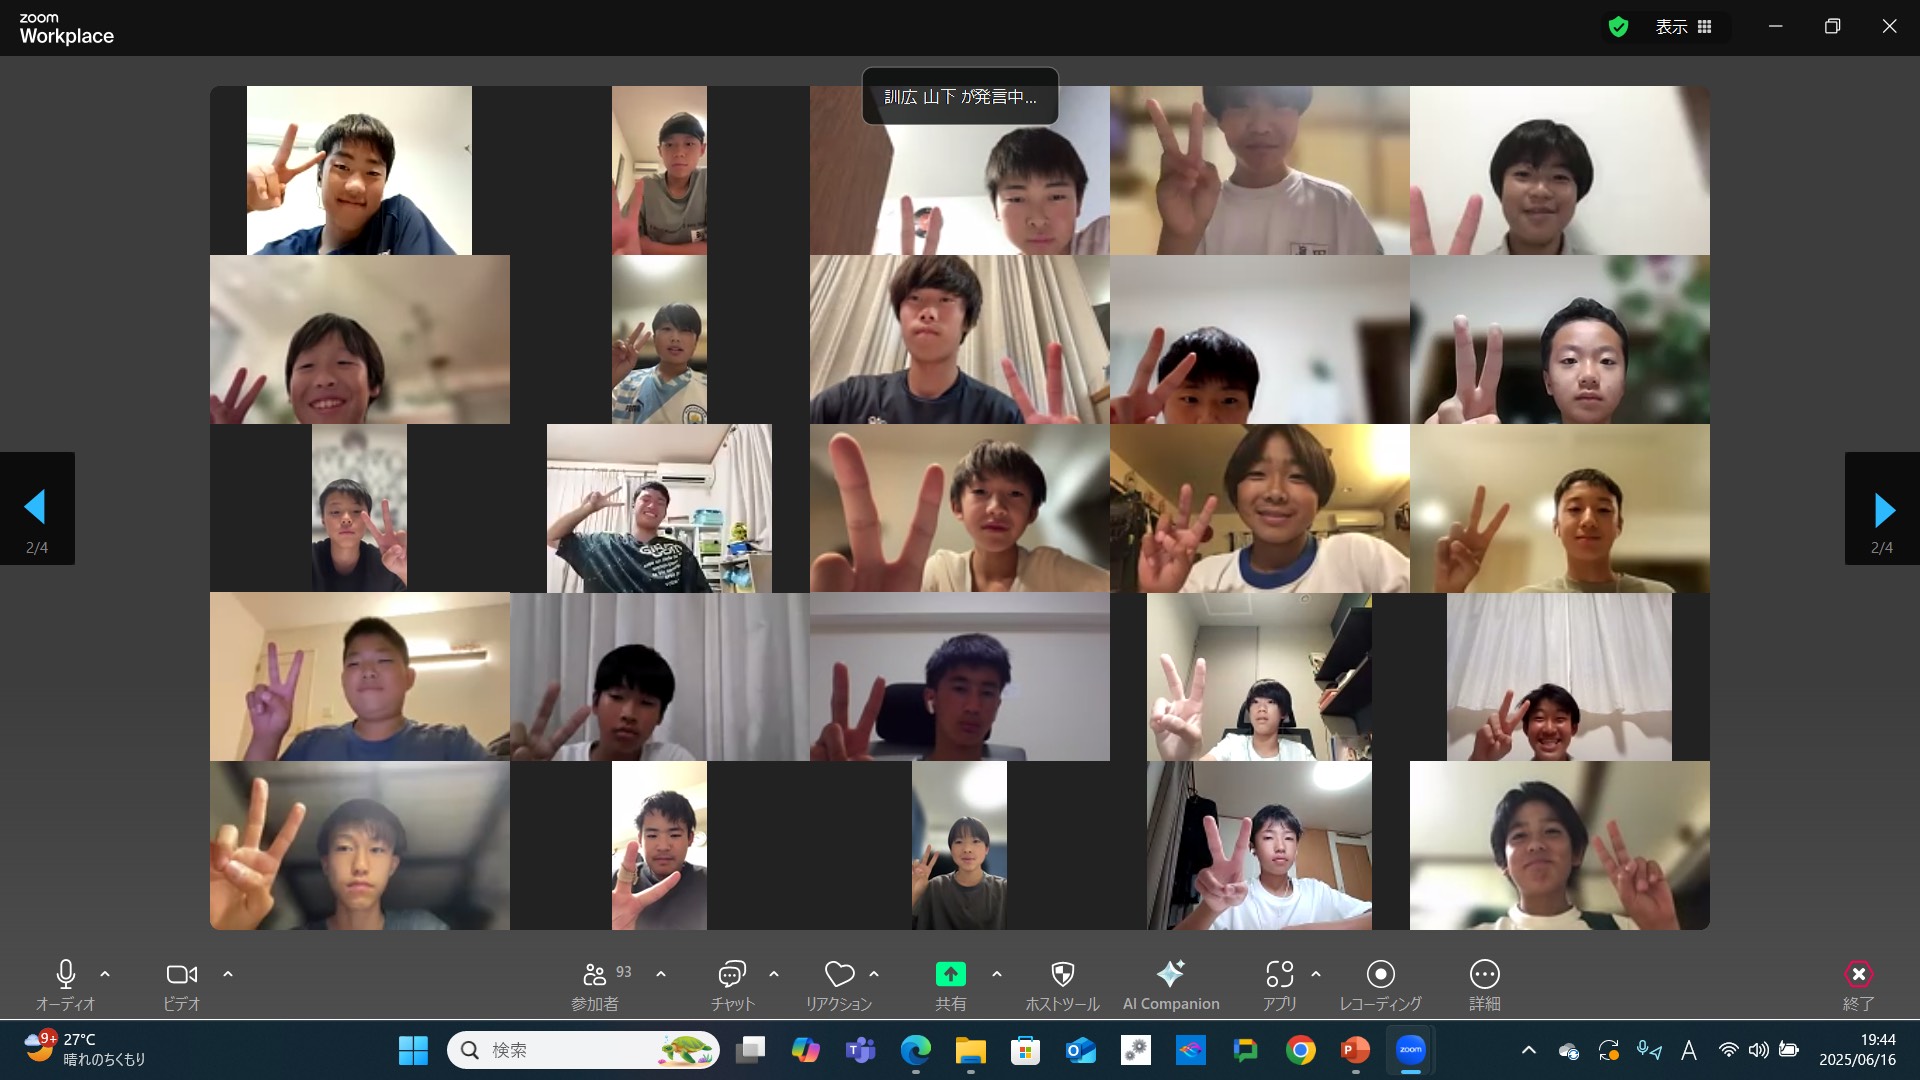Open Windows Start button
This screenshot has width=1920, height=1080.
(x=413, y=1050)
